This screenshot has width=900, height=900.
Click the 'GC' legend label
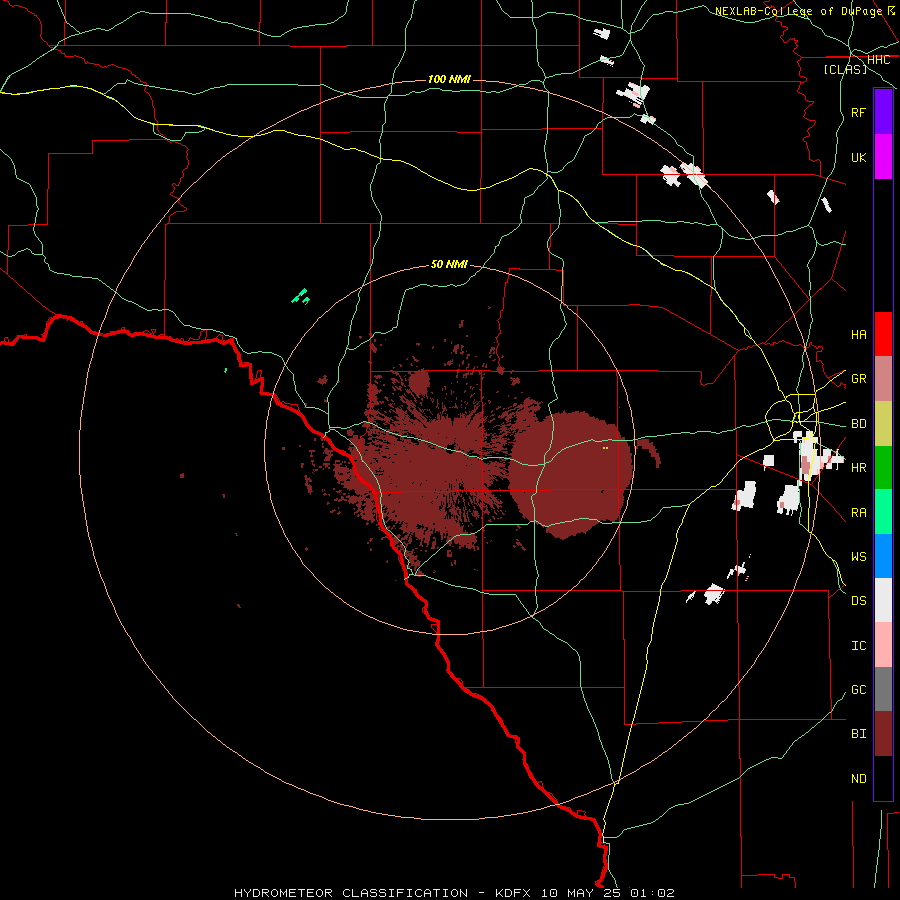click(x=859, y=689)
